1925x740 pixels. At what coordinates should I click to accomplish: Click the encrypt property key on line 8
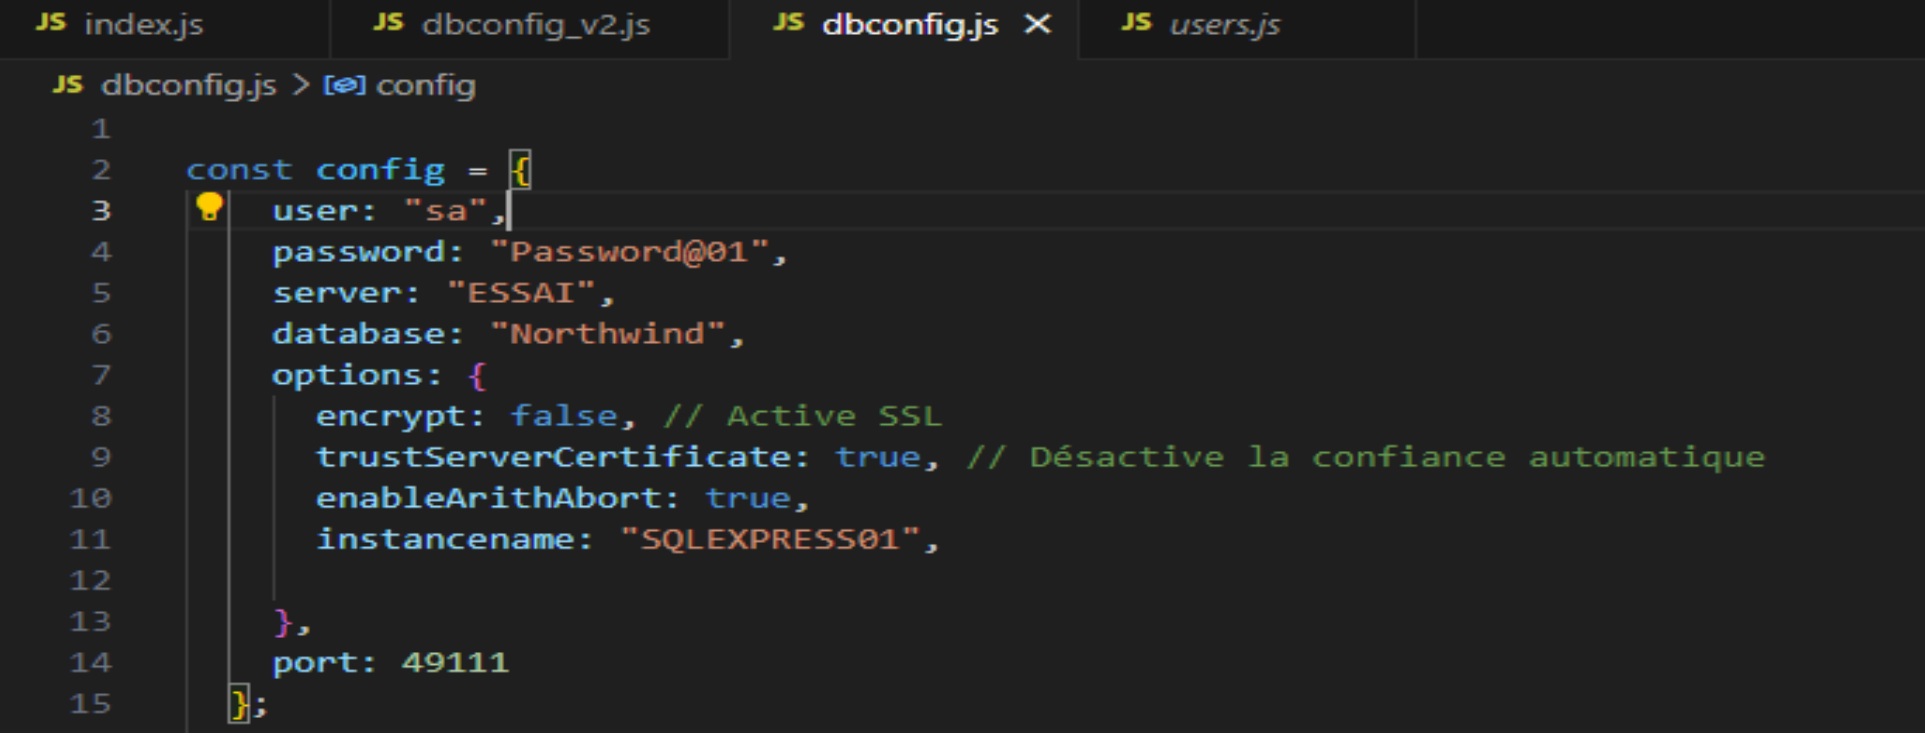coord(391,417)
